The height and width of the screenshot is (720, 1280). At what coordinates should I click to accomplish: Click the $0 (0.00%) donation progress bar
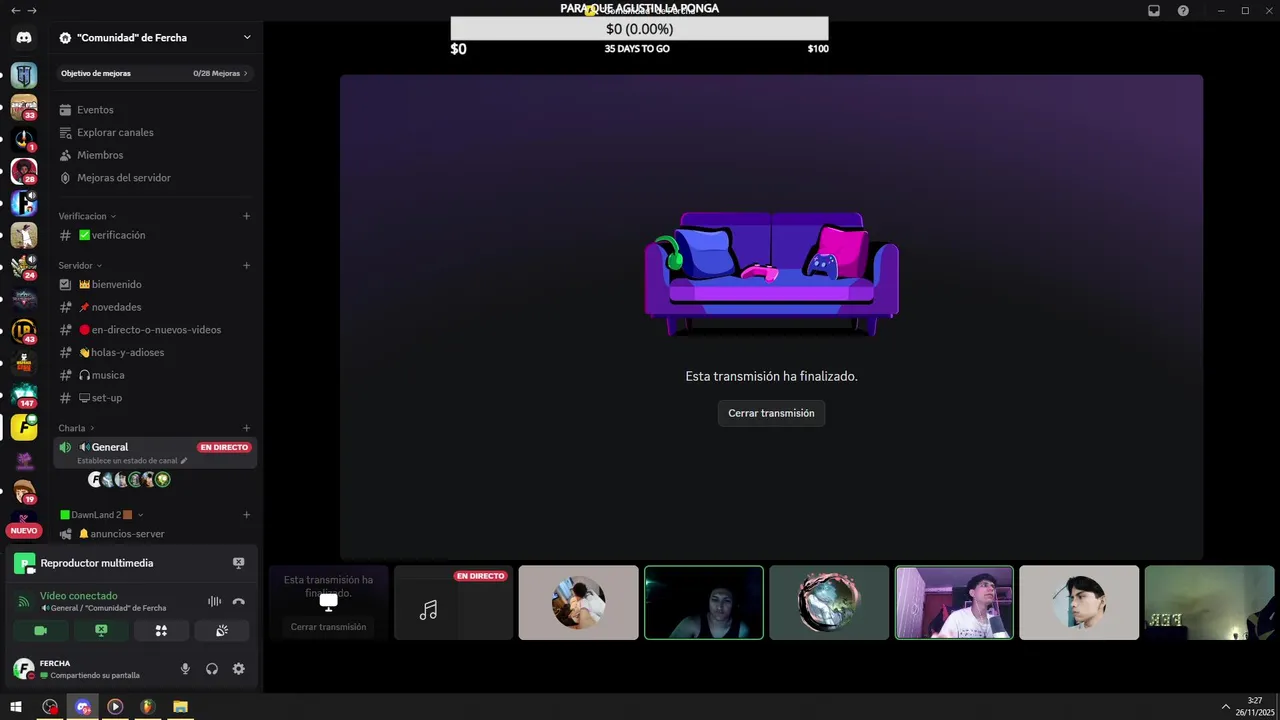click(639, 29)
